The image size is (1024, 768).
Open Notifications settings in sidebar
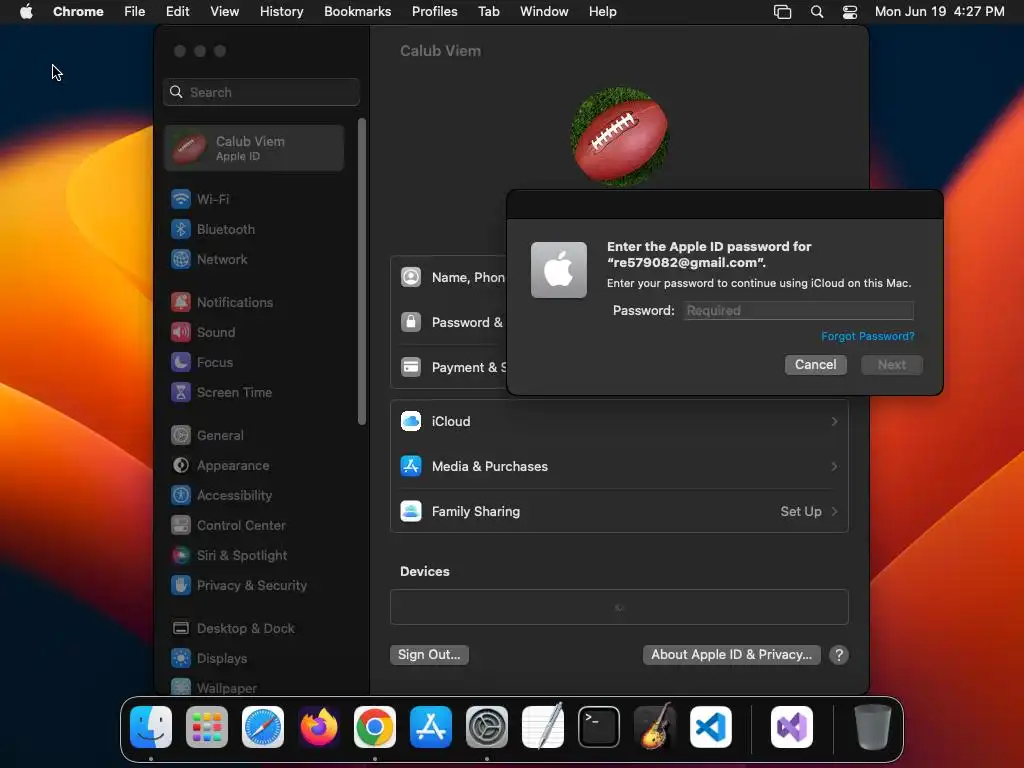[222, 302]
